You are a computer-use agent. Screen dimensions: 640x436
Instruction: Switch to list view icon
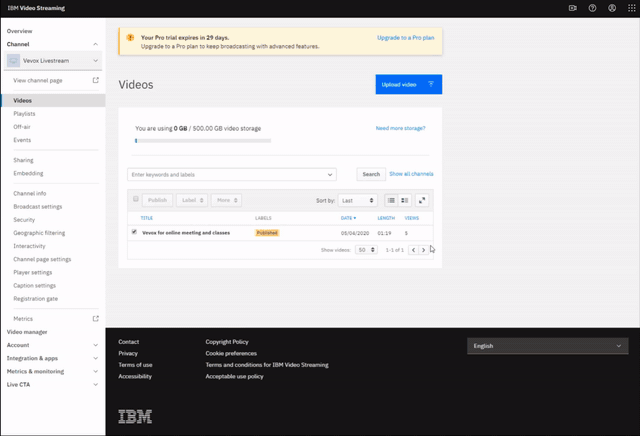391,200
